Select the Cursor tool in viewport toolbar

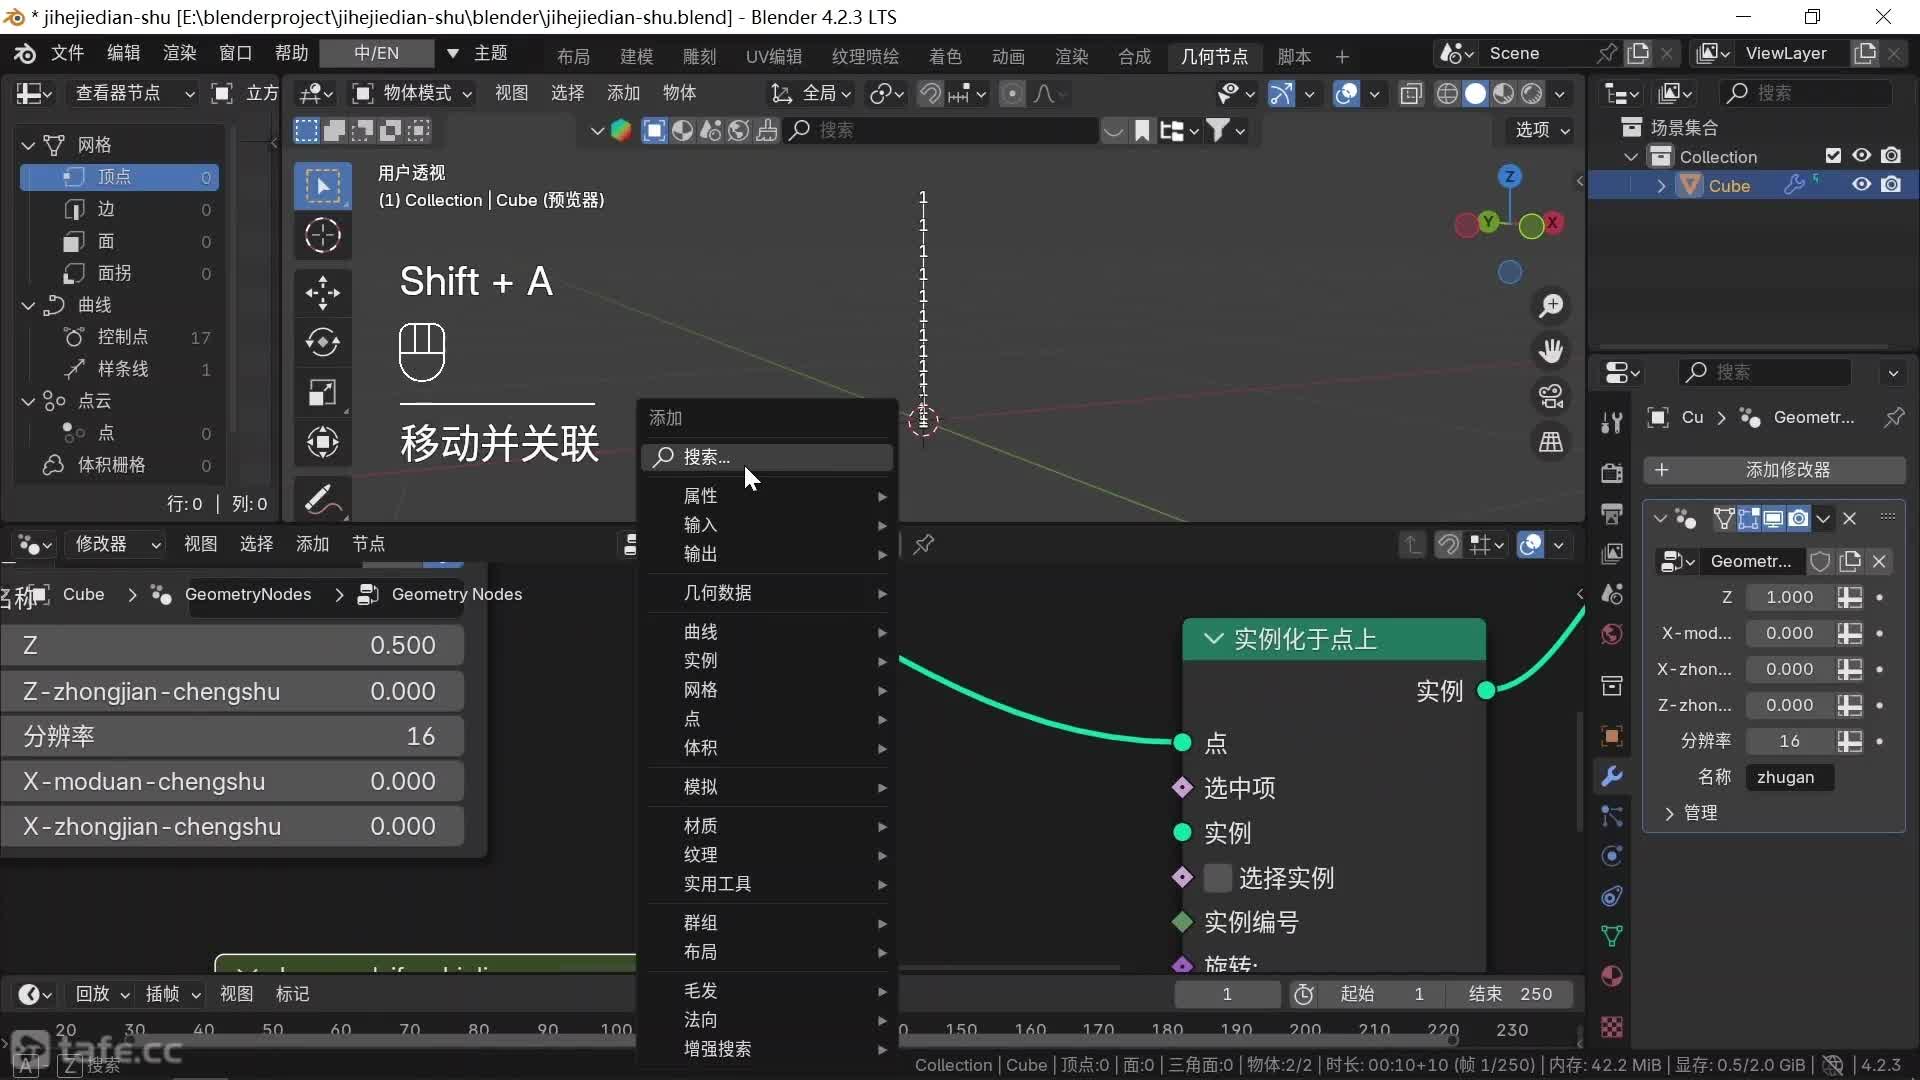322,236
